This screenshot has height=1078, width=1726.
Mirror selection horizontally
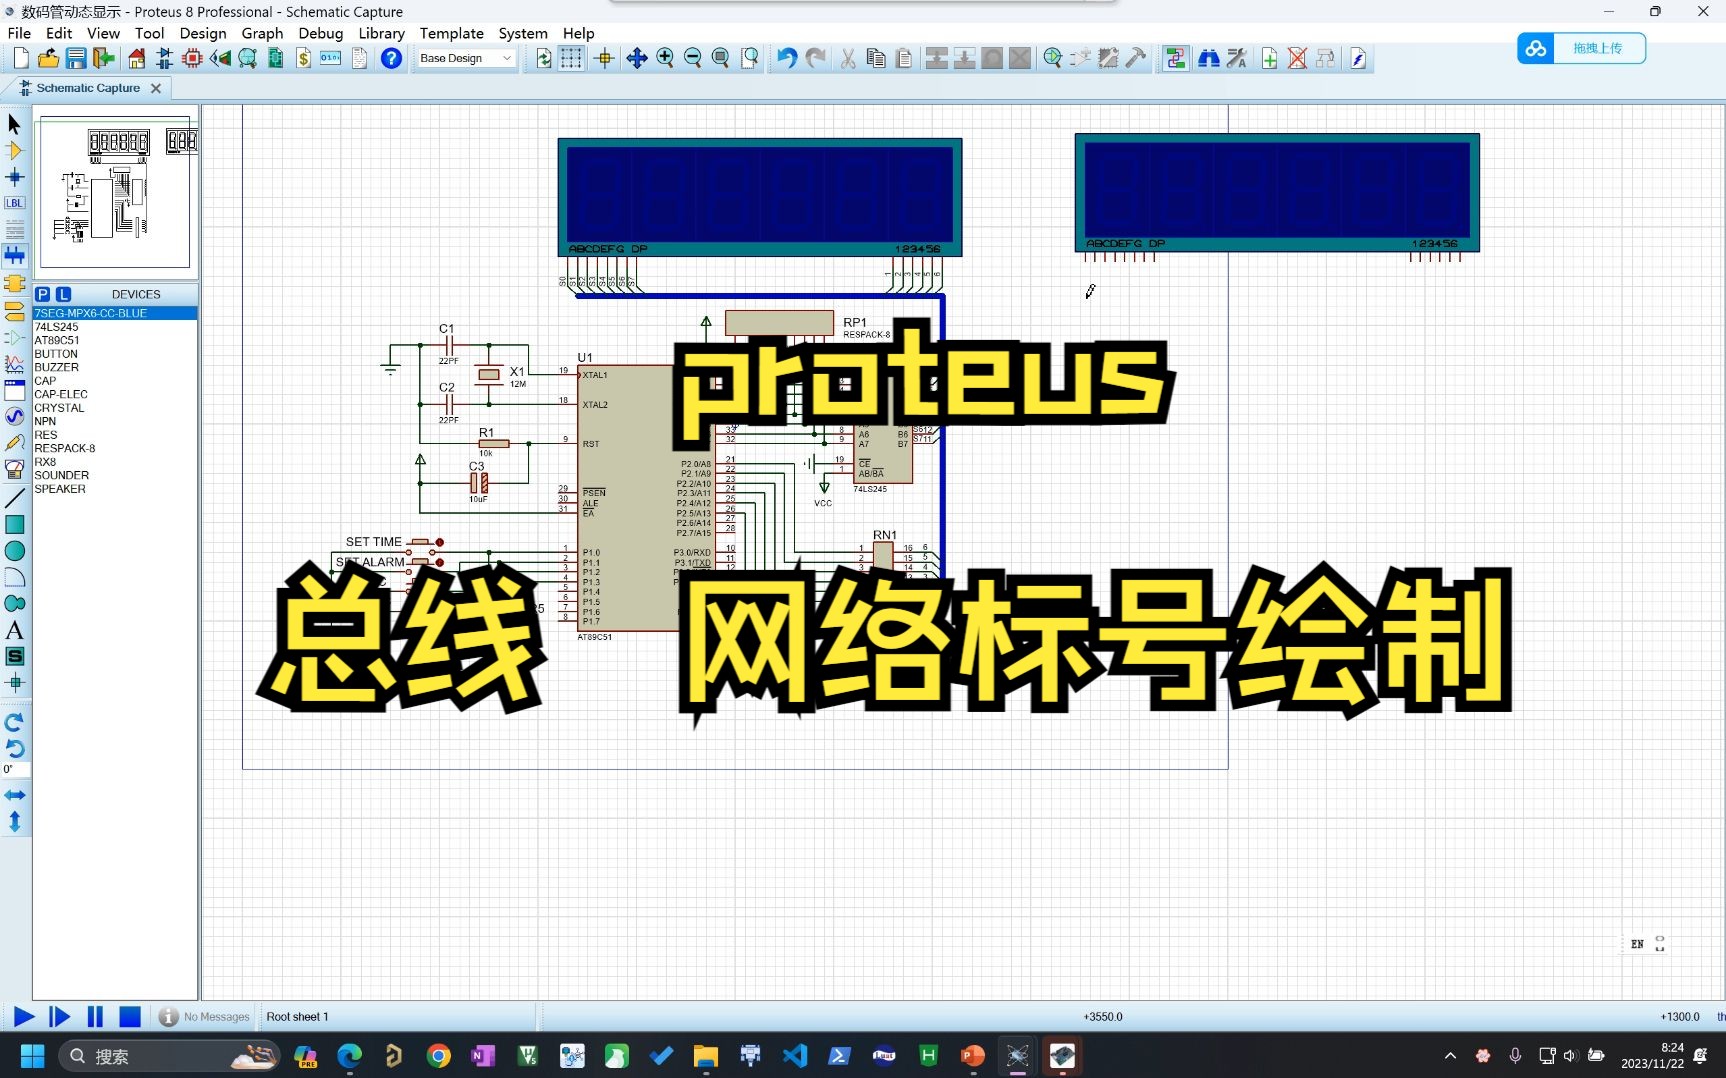(14, 794)
